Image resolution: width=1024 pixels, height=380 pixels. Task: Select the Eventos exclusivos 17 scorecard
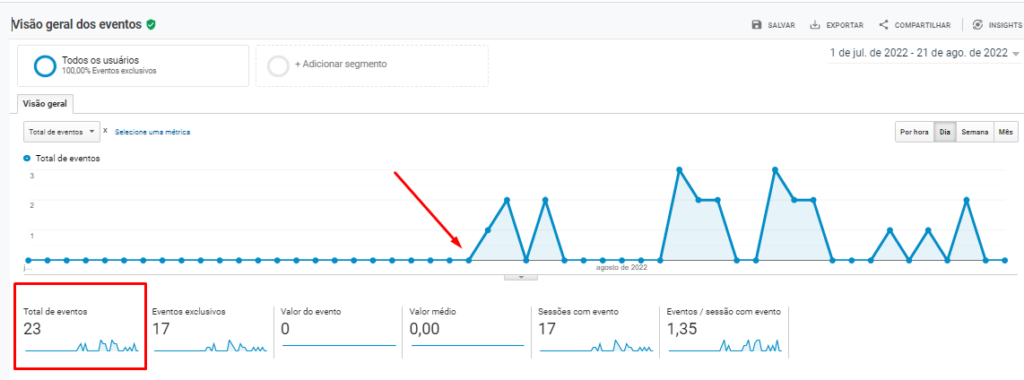coord(210,331)
